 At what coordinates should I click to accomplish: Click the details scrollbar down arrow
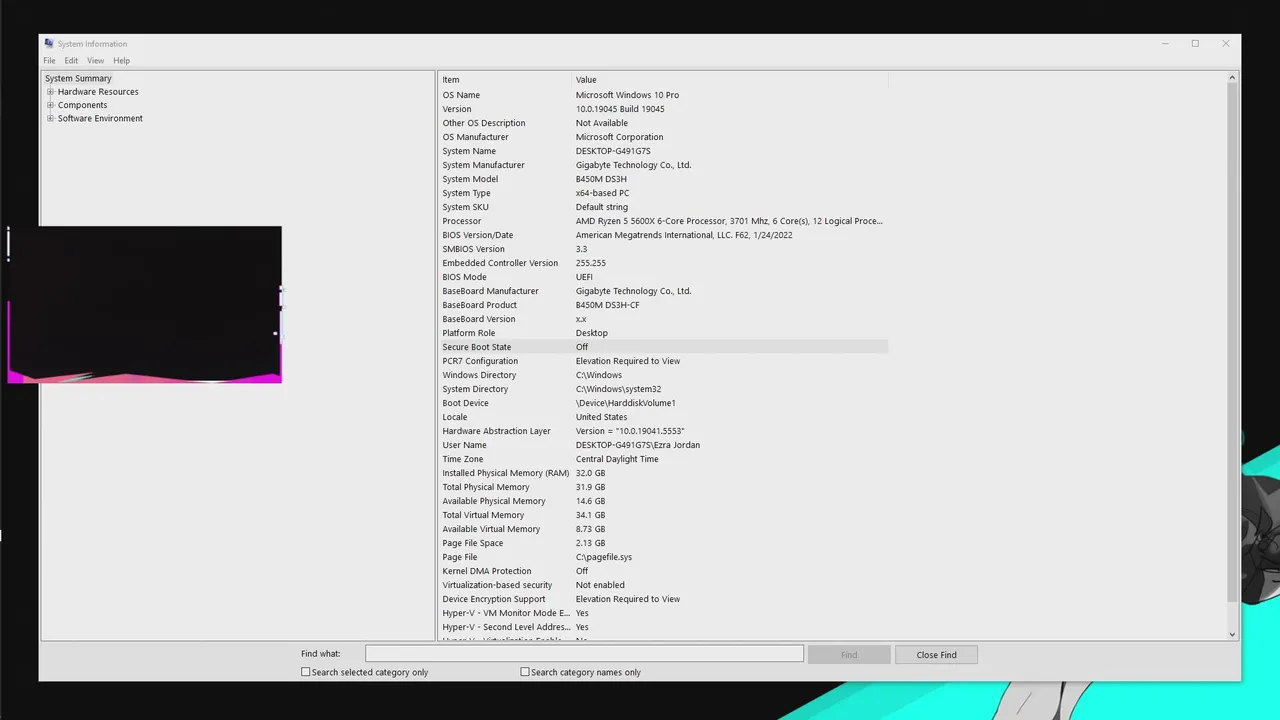point(1232,634)
